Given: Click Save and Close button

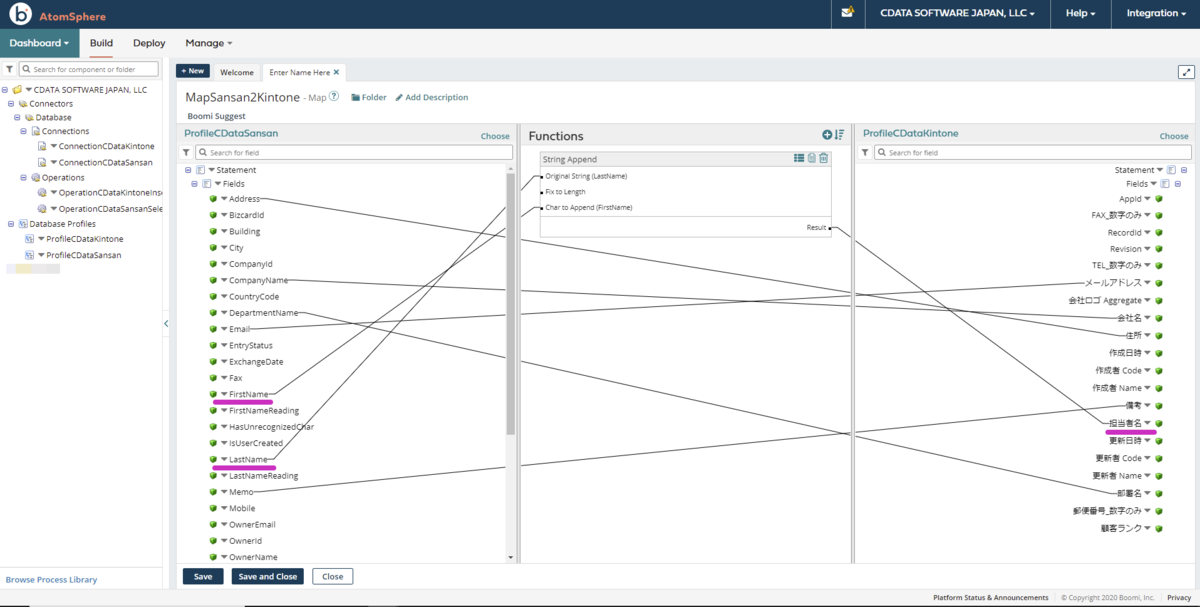Looking at the screenshot, I should click(267, 576).
